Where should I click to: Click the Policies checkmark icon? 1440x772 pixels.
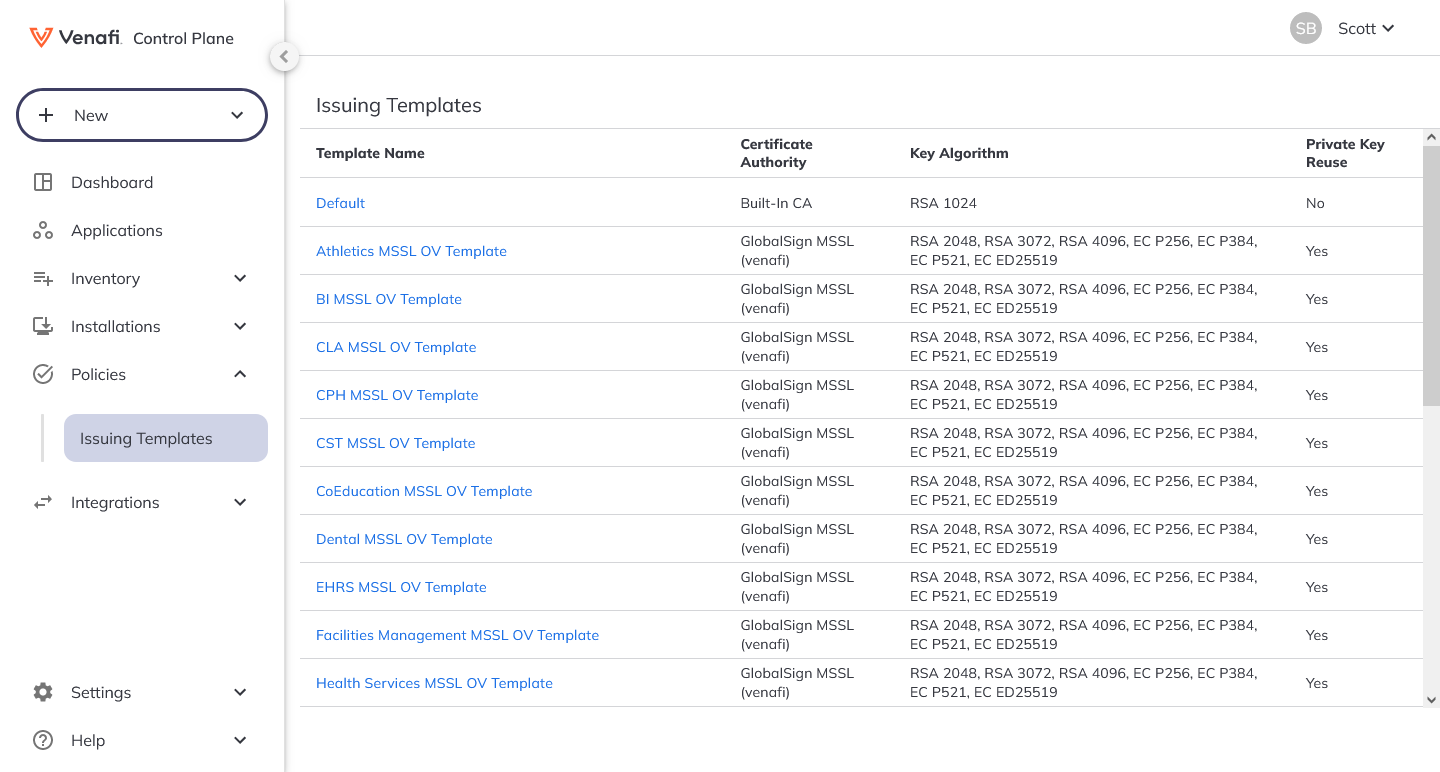tap(43, 374)
